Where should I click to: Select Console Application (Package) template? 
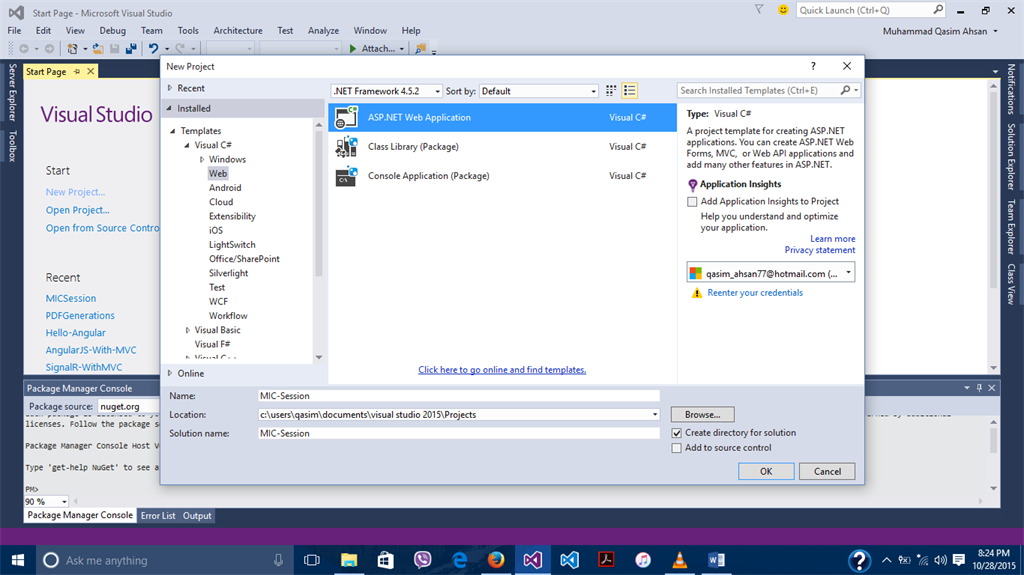click(502, 176)
